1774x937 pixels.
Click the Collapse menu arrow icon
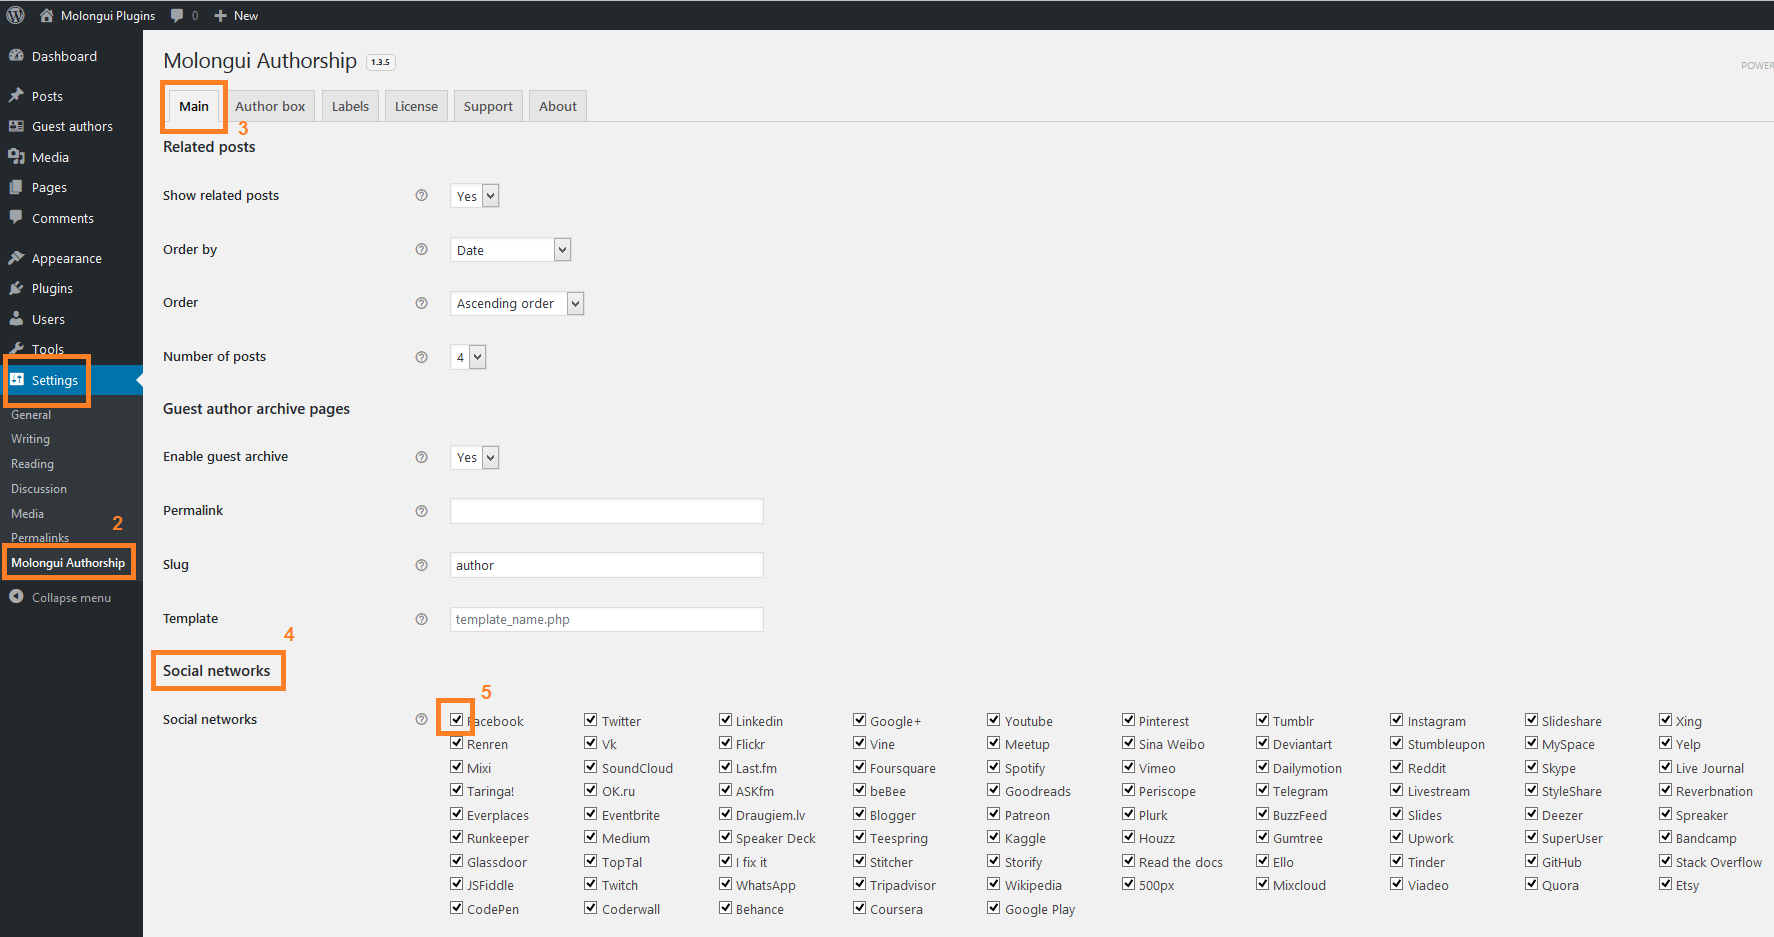(x=16, y=597)
